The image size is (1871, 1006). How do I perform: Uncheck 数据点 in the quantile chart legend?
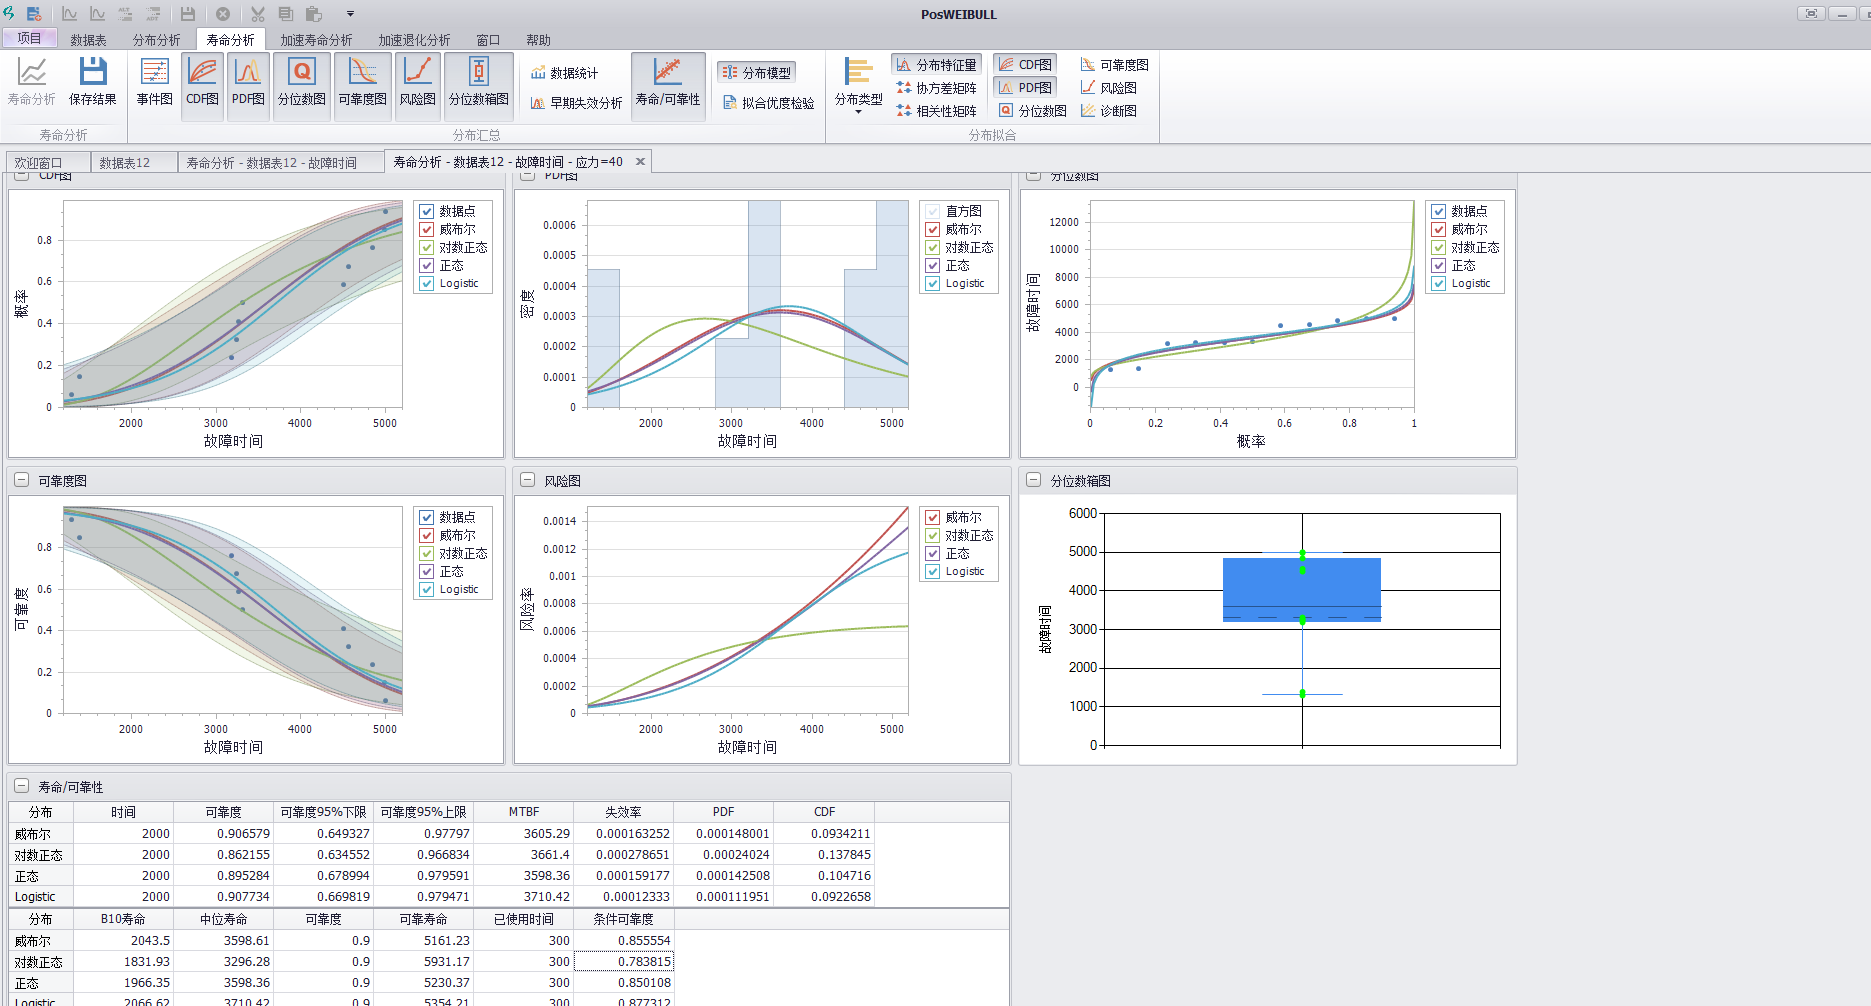[1439, 211]
